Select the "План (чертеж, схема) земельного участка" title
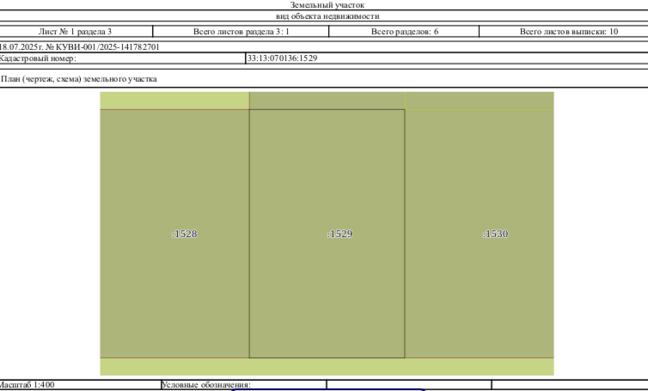 click(x=79, y=79)
